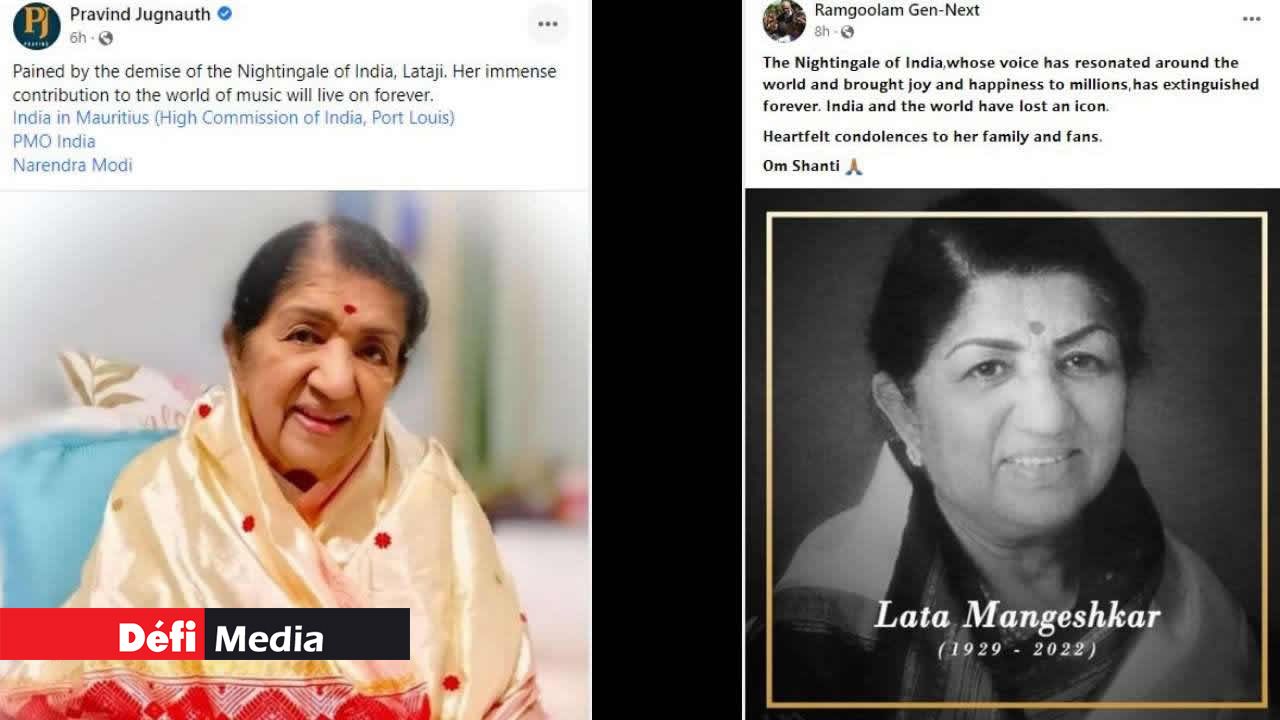Viewport: 1280px width, 720px height.
Task: Click the Lata Mangeshkar name caption in the tribute
Action: click(x=1017, y=616)
